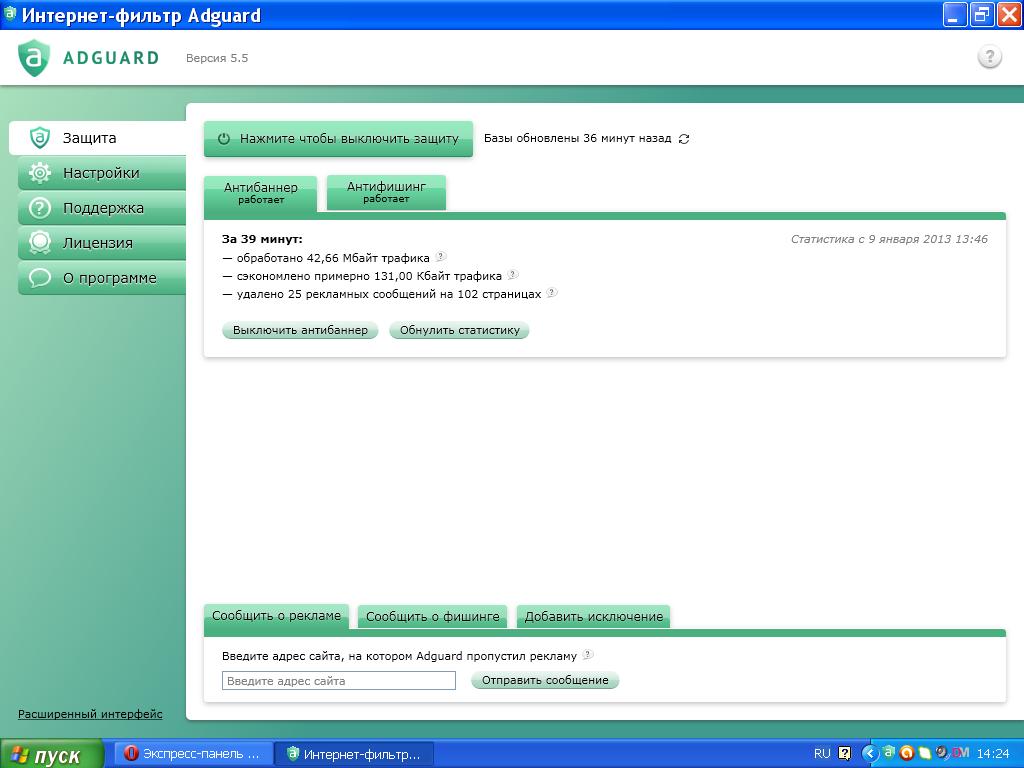Switch to Экспресс-панель Opera taskbar window

(x=193, y=754)
